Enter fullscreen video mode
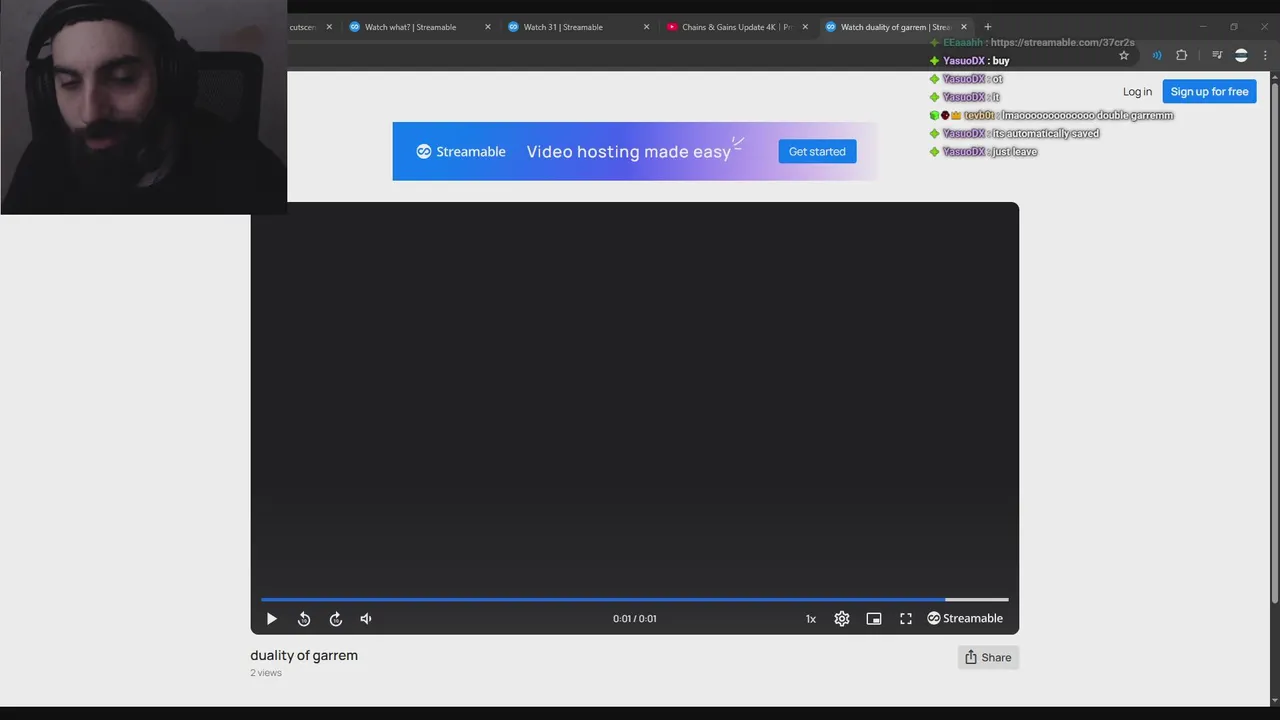The image size is (1280, 720). click(906, 619)
